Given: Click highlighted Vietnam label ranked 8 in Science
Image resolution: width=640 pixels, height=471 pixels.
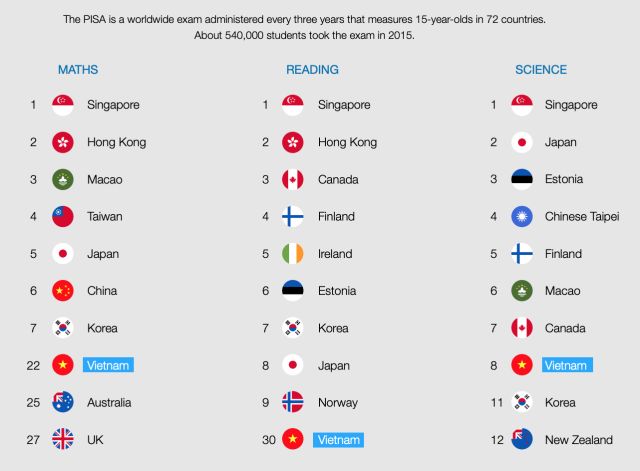Looking at the screenshot, I should pos(567,365).
